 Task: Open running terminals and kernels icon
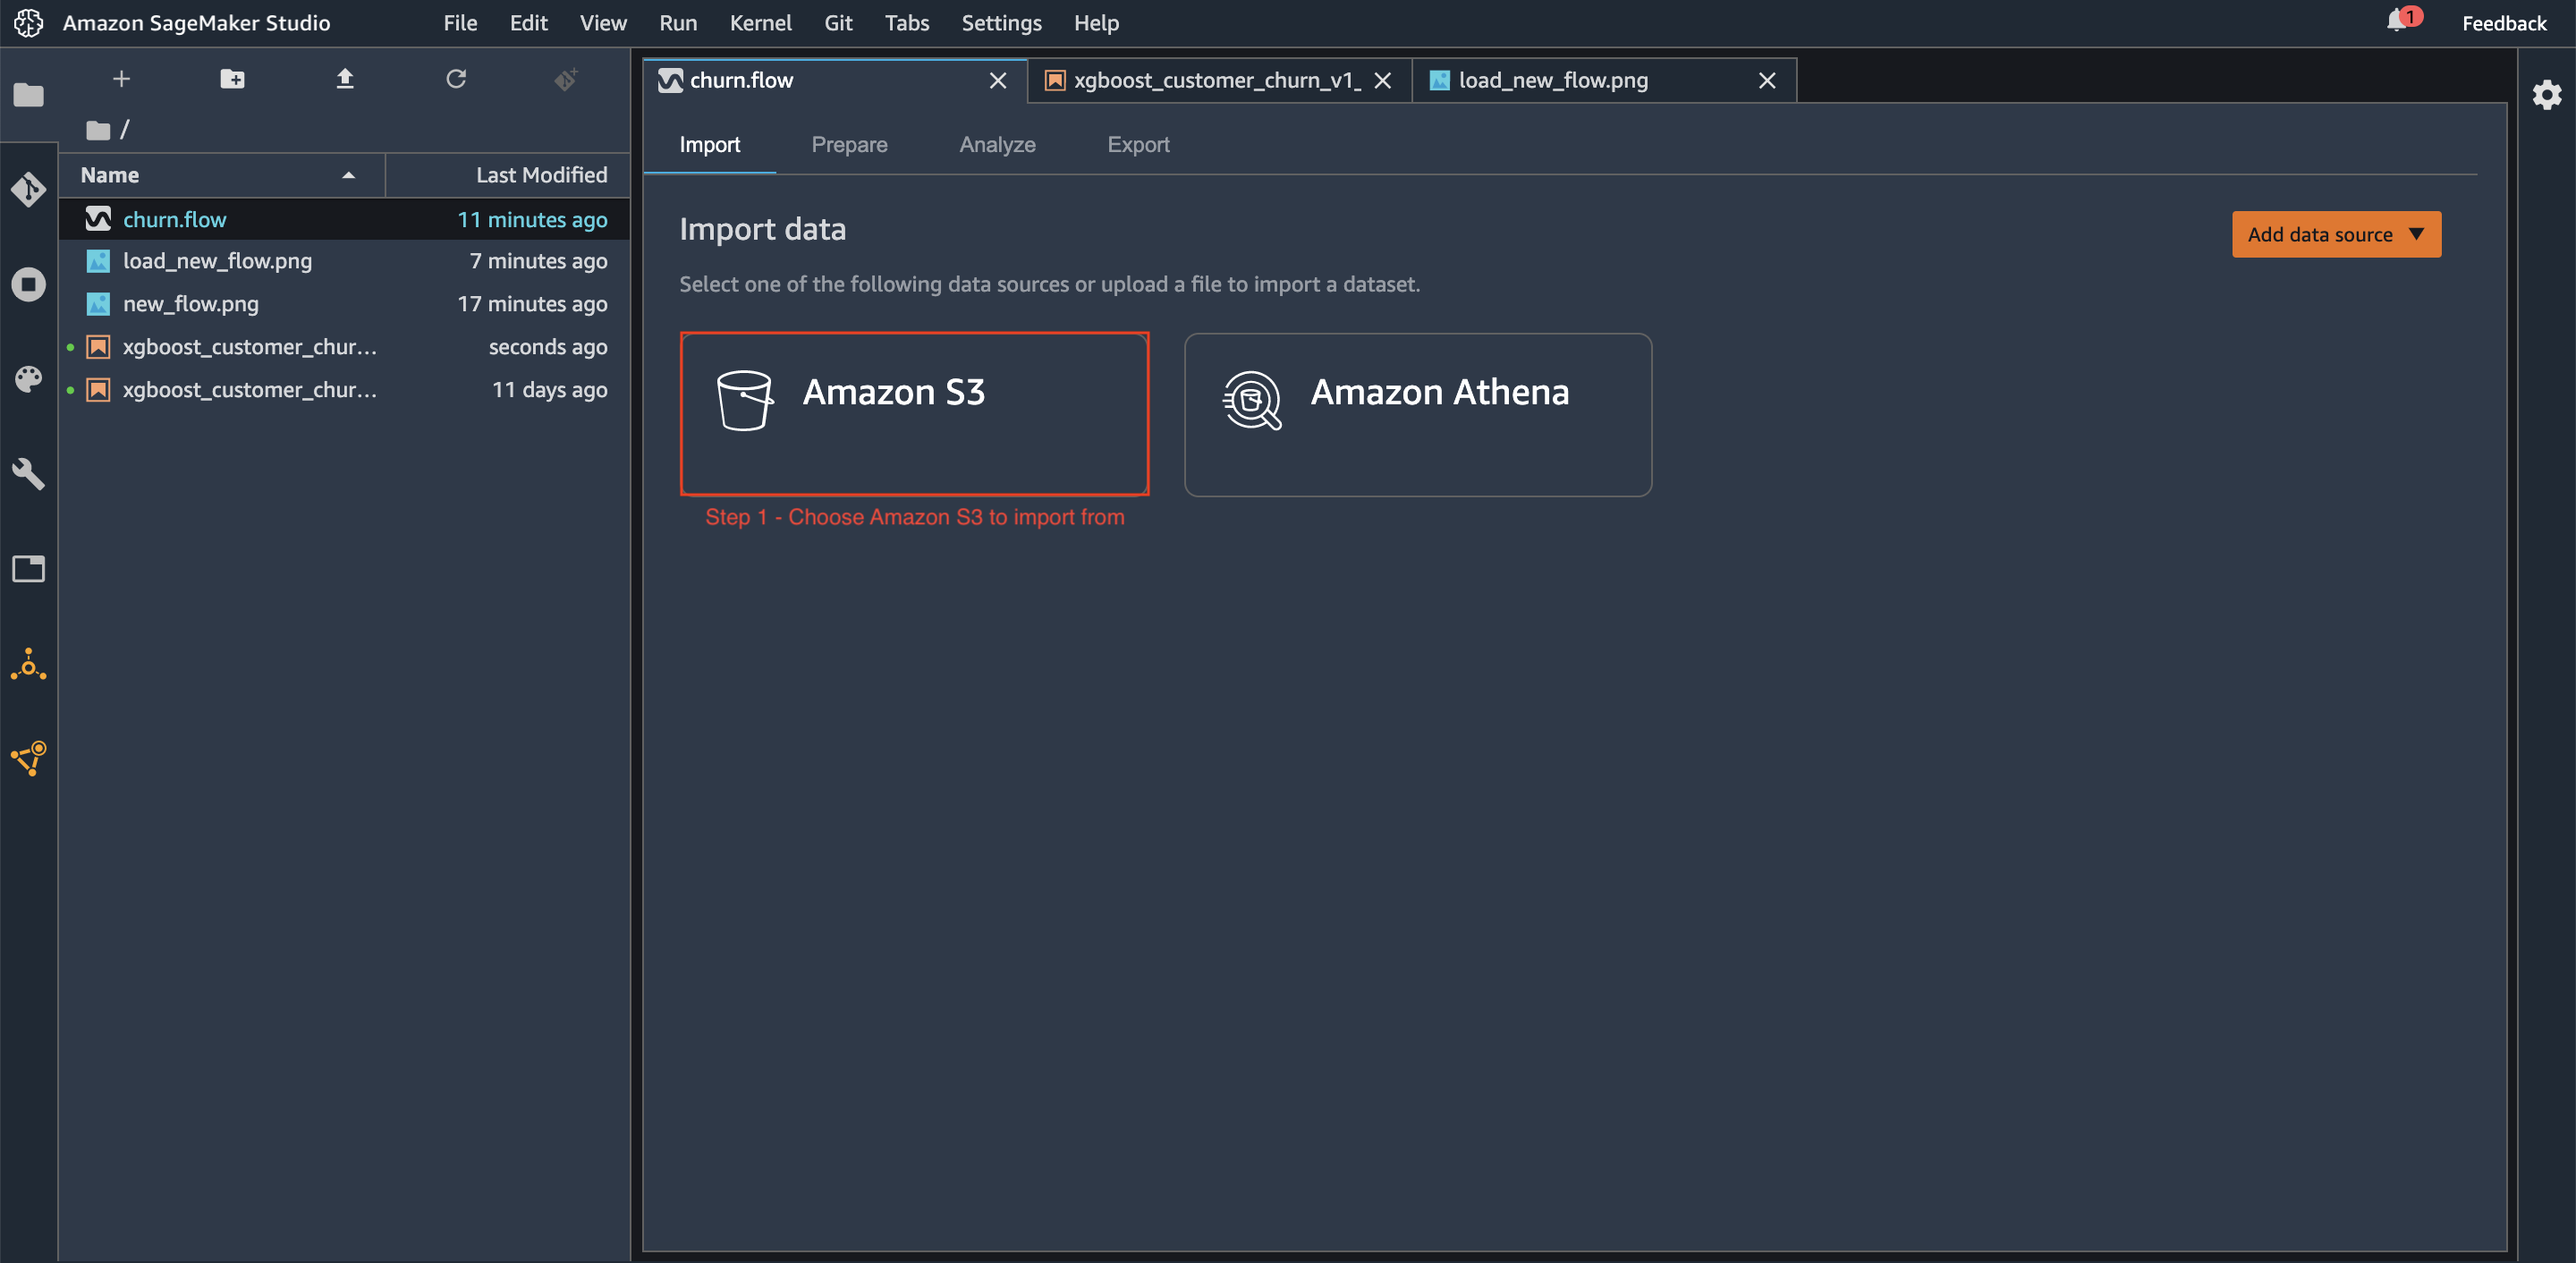pos(28,284)
